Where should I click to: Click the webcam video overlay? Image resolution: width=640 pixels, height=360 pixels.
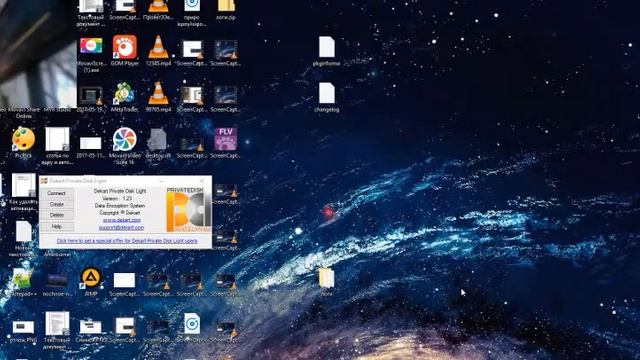click(38, 53)
